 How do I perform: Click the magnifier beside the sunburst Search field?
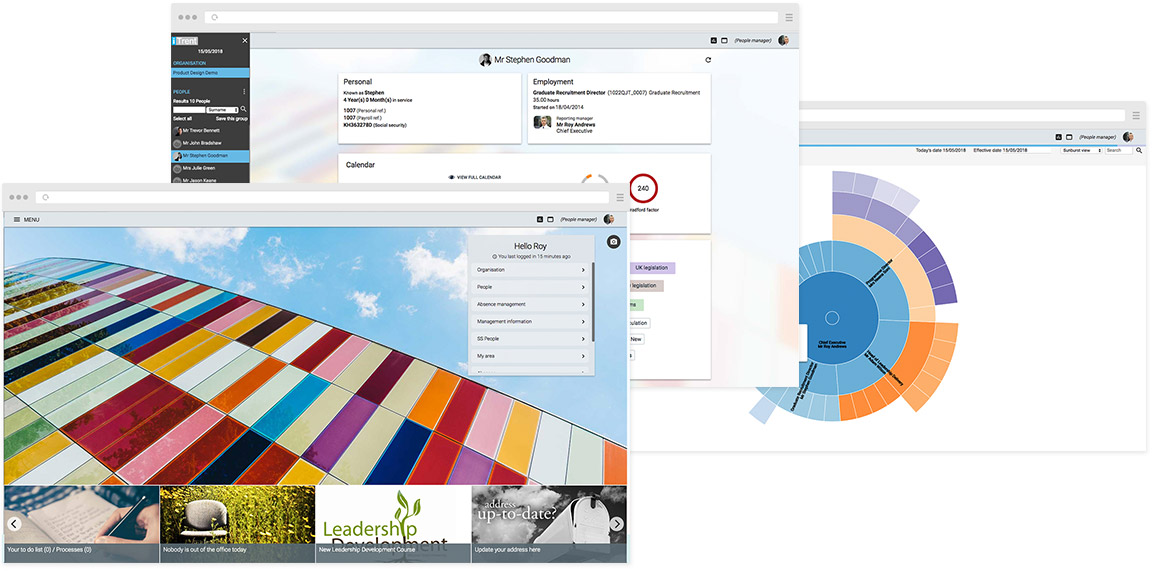pos(1139,150)
